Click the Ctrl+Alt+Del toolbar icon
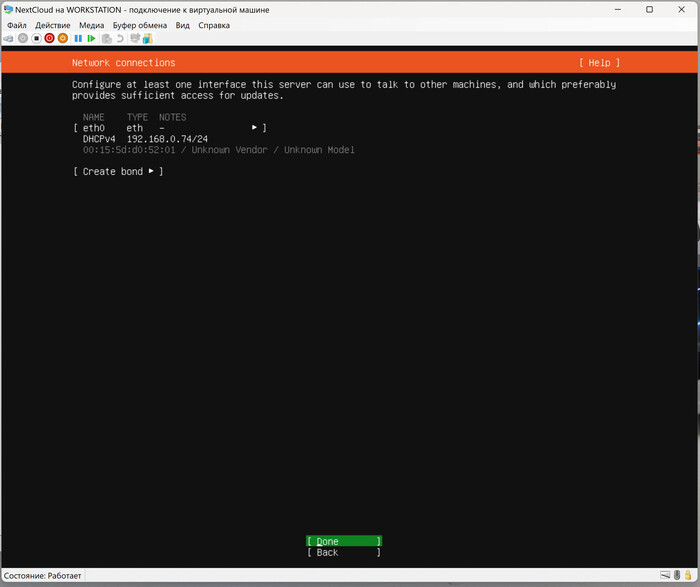Image resolution: width=700 pixels, height=587 pixels. (8, 39)
